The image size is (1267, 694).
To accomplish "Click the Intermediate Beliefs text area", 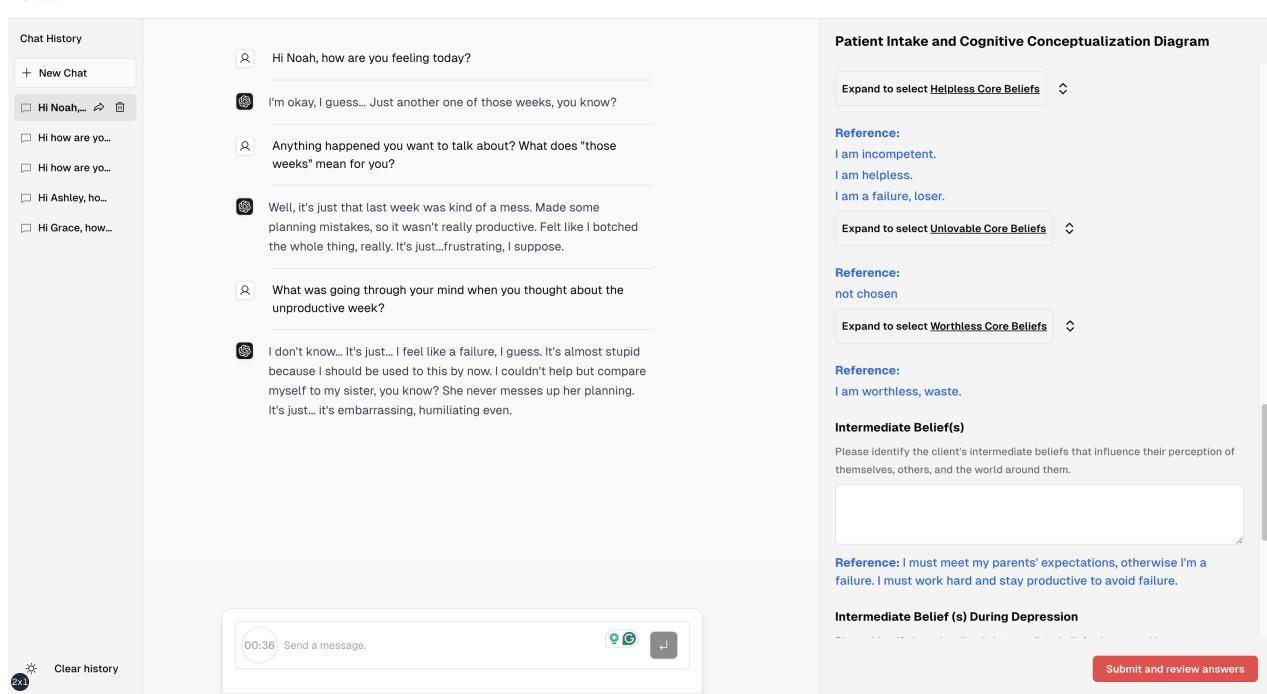I will [x=1036, y=513].
